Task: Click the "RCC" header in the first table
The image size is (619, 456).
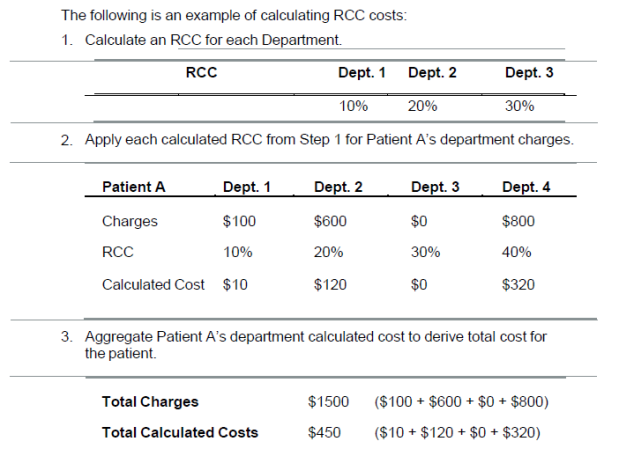Action: tap(201, 73)
